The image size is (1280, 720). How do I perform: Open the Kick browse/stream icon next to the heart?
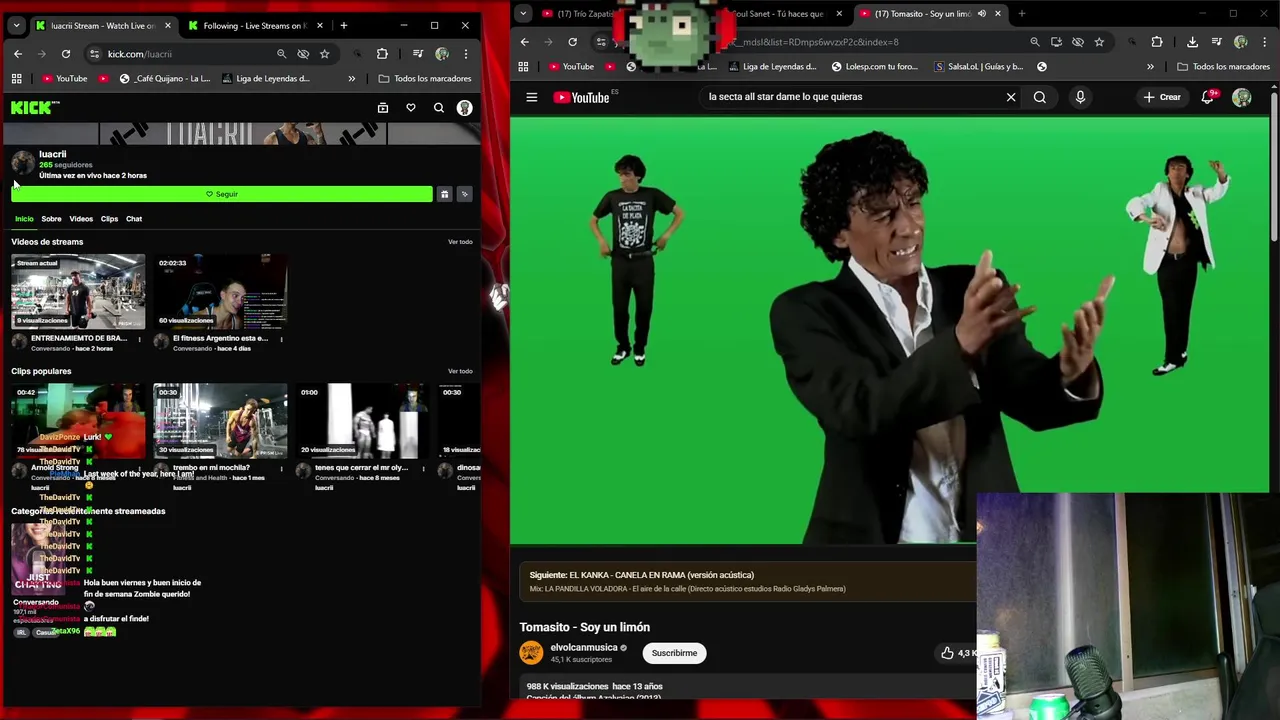pyautogui.click(x=382, y=108)
